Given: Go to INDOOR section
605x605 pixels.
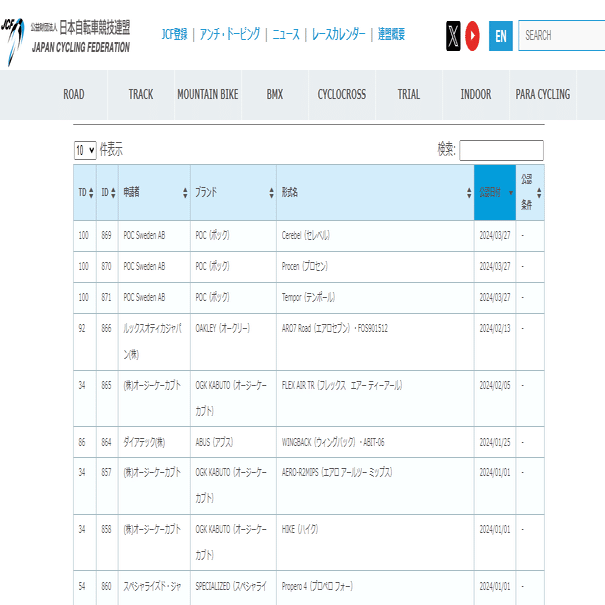Looking at the screenshot, I should click(476, 95).
